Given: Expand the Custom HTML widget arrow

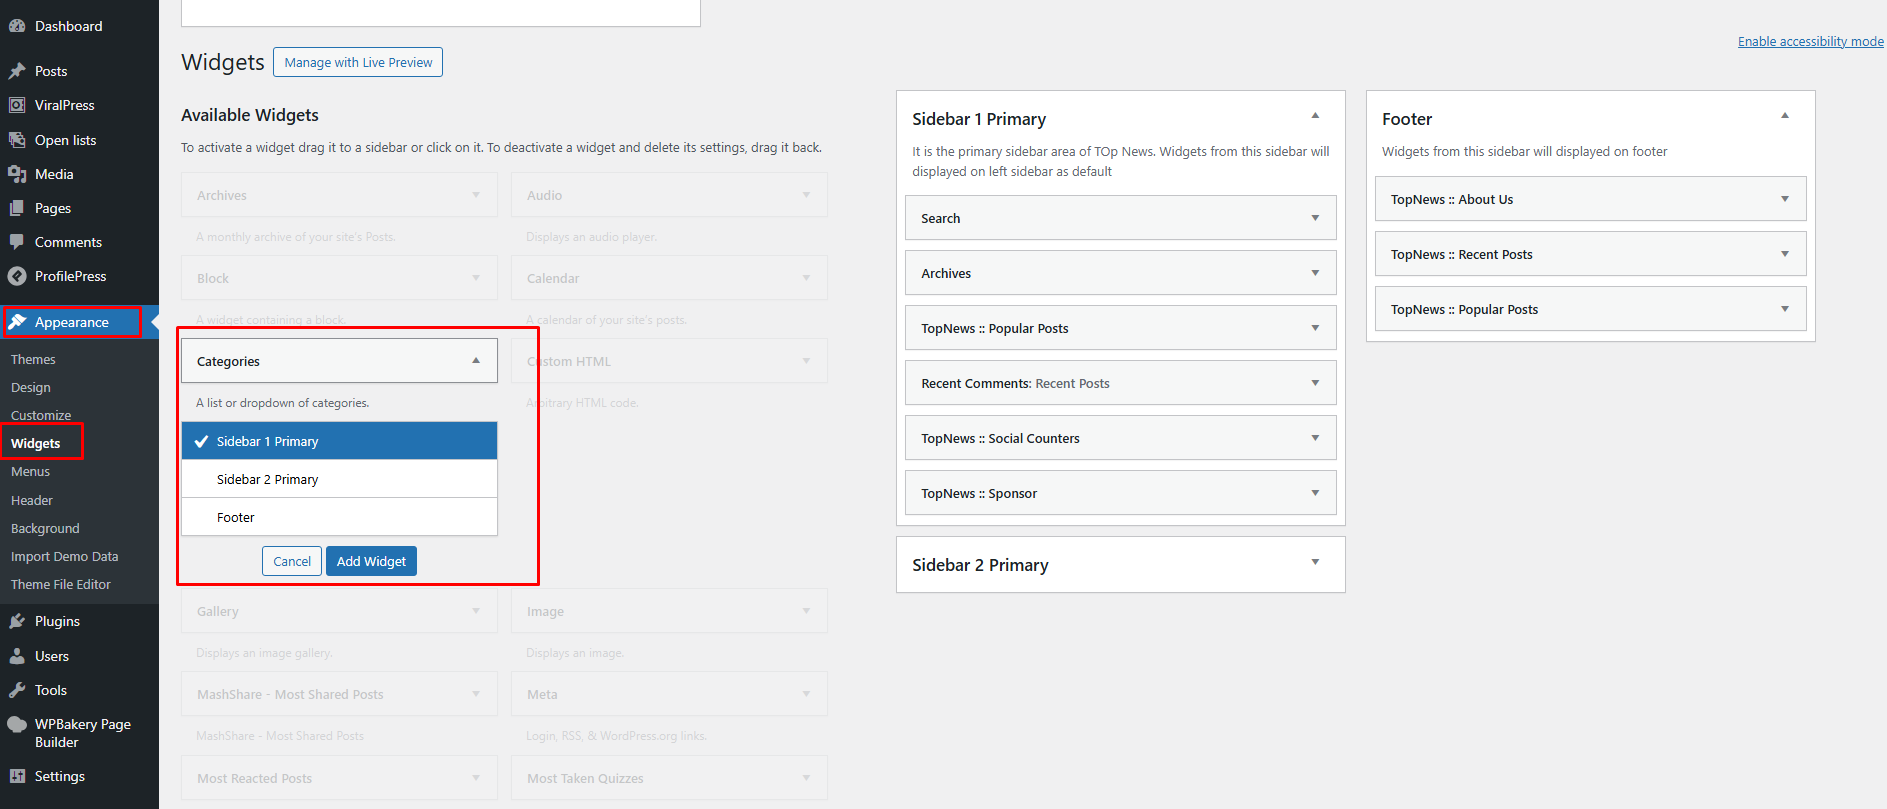Looking at the screenshot, I should coord(806,361).
